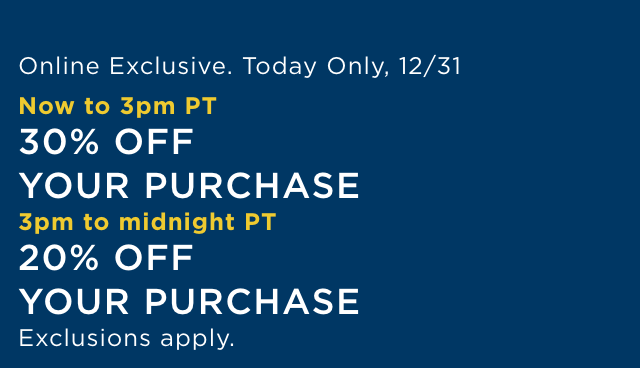Click the yellow "3pm to midnight PT" heading

point(147,223)
